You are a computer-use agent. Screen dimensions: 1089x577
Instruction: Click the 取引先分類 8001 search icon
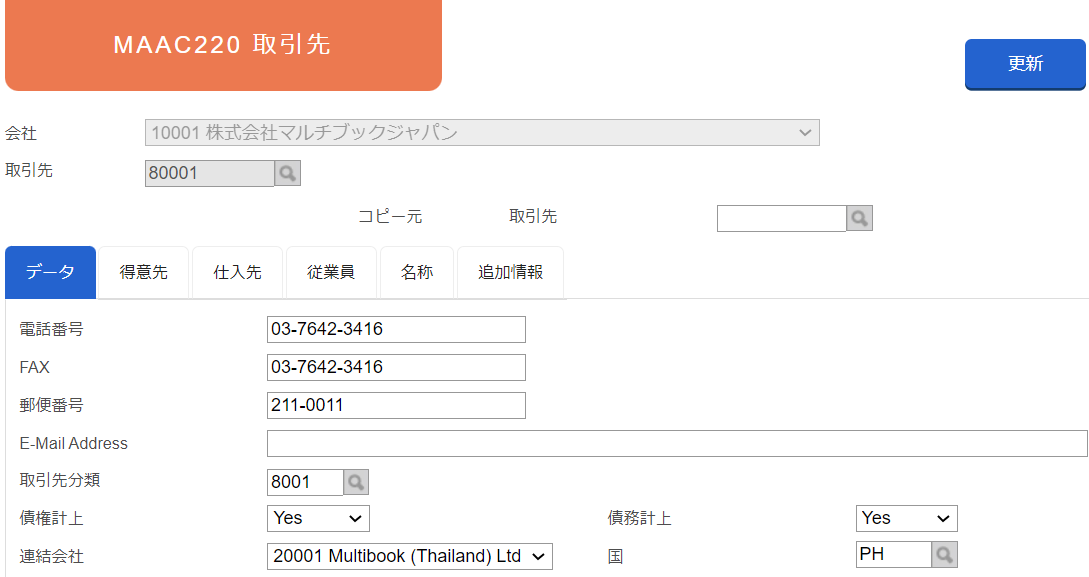point(356,482)
